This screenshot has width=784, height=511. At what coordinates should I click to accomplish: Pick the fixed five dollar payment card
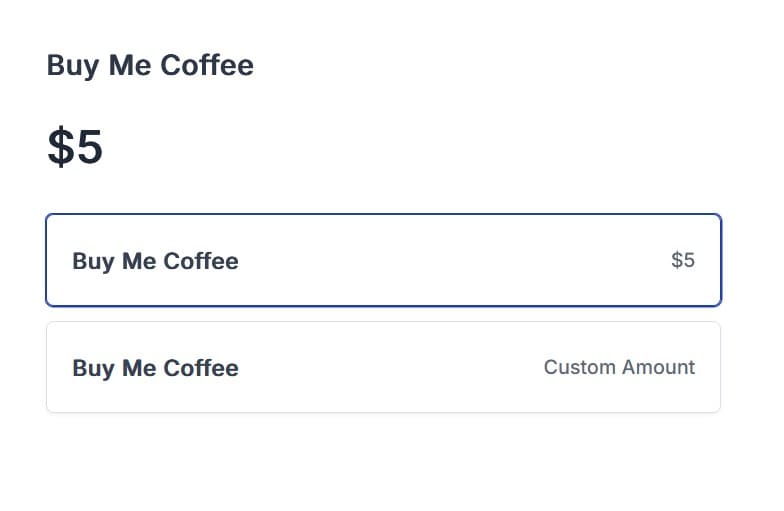tap(383, 260)
